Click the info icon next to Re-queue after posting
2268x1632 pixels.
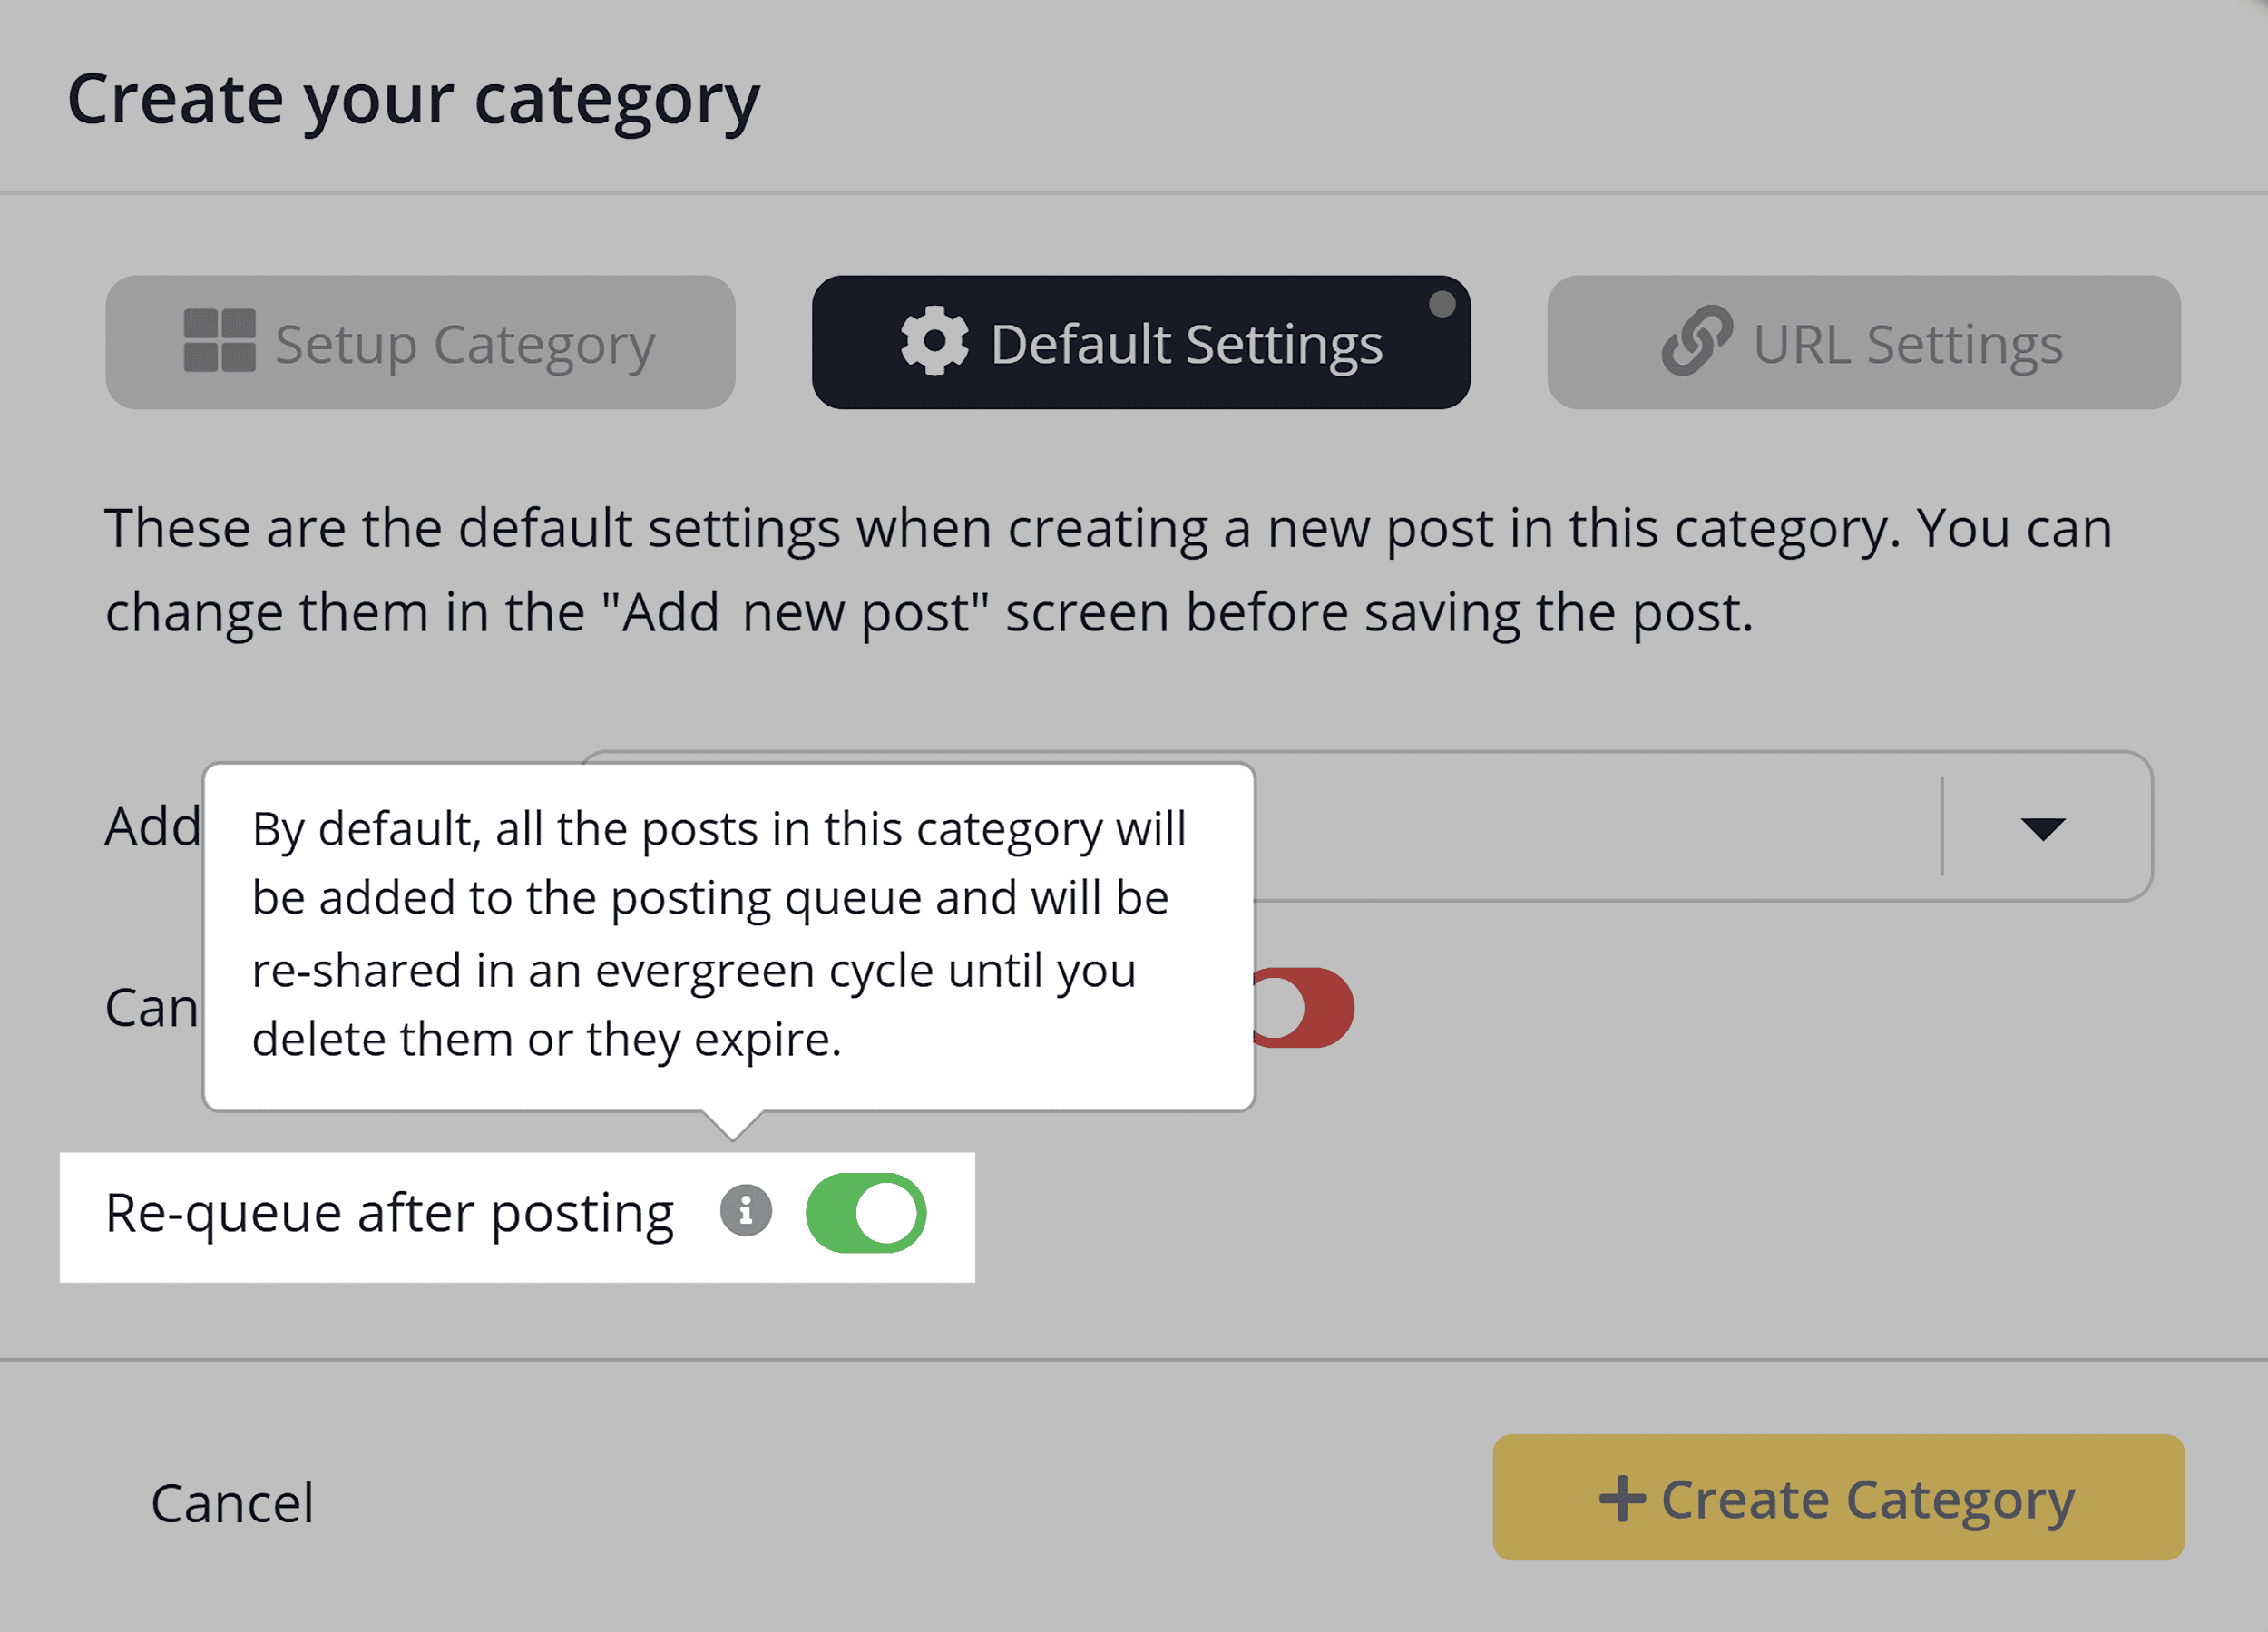(x=744, y=1211)
